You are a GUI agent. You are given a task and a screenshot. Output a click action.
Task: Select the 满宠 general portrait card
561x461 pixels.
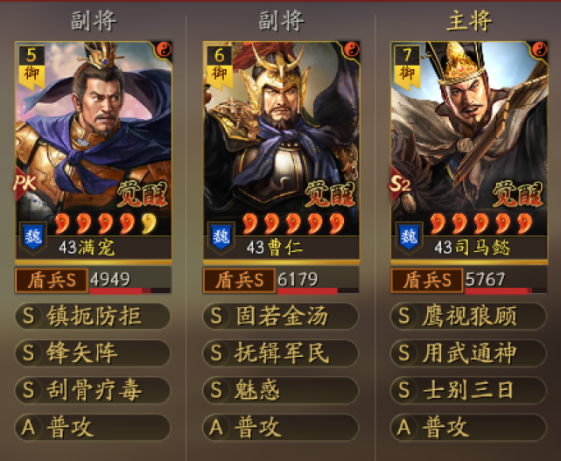coord(93,150)
